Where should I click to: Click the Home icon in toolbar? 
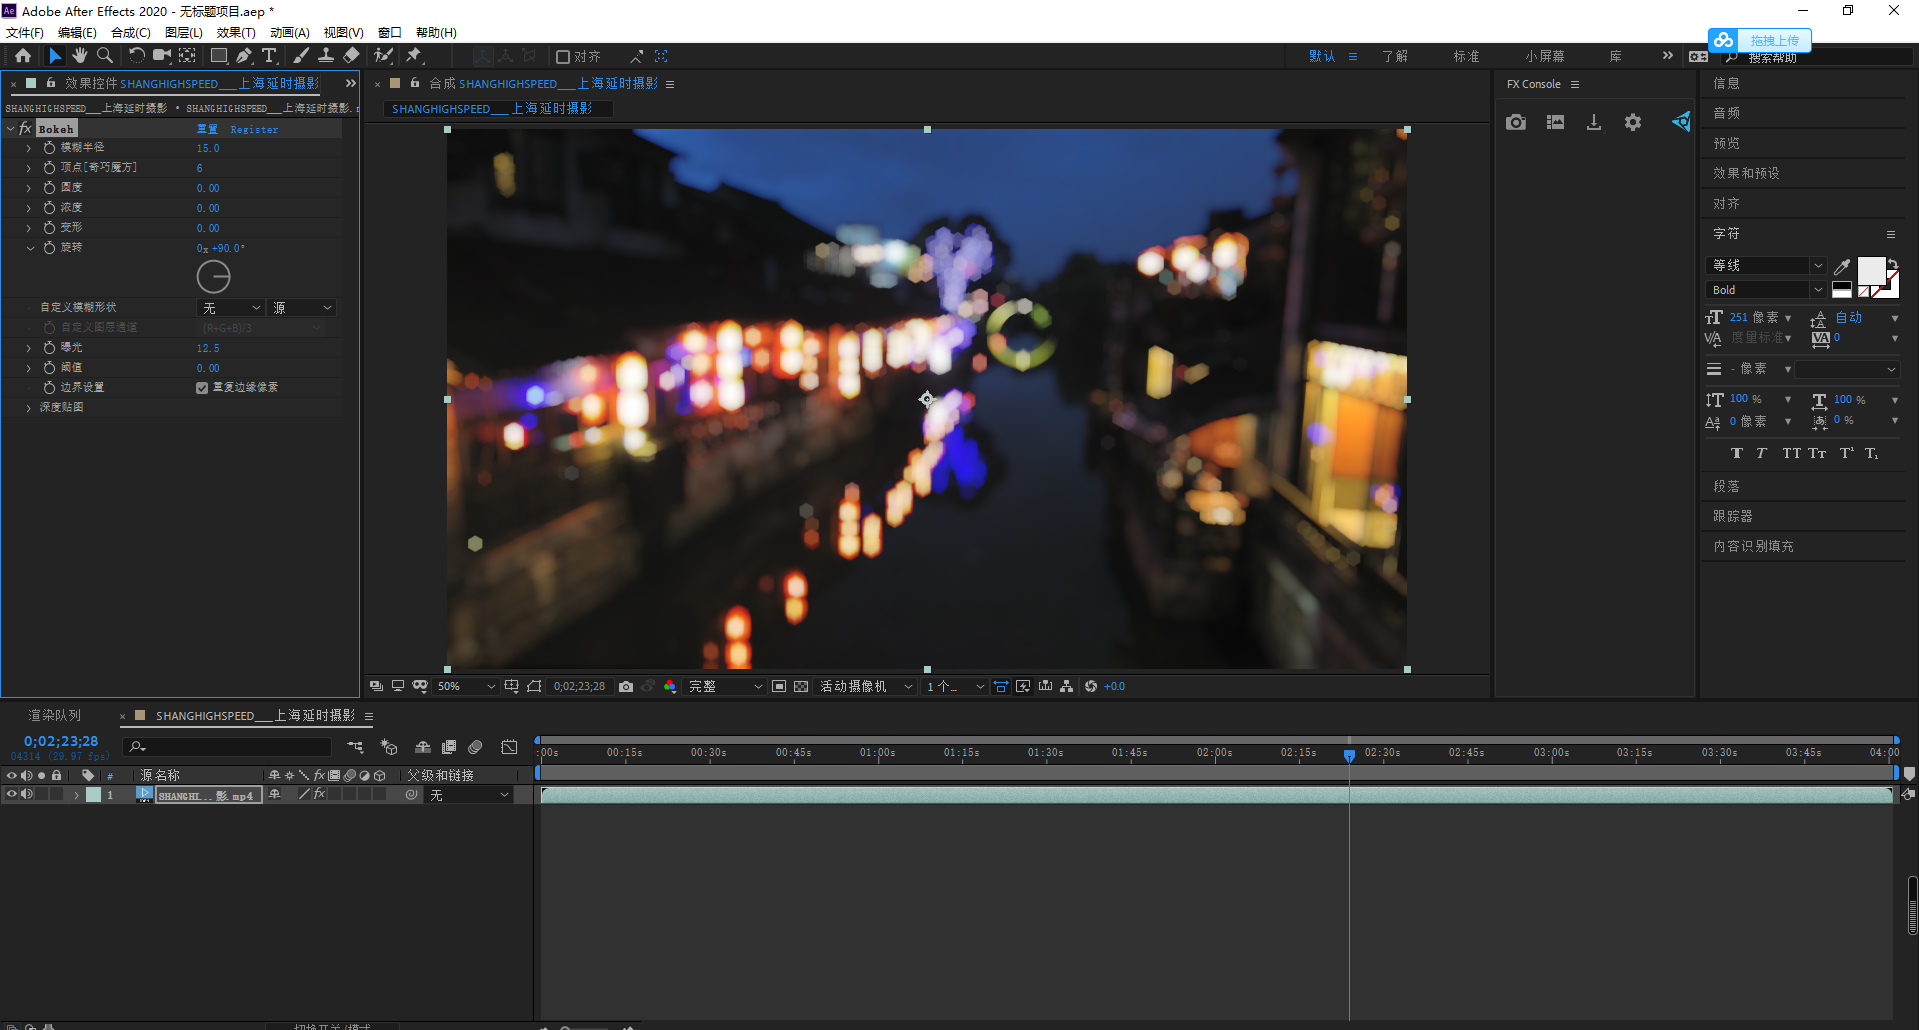[23, 56]
